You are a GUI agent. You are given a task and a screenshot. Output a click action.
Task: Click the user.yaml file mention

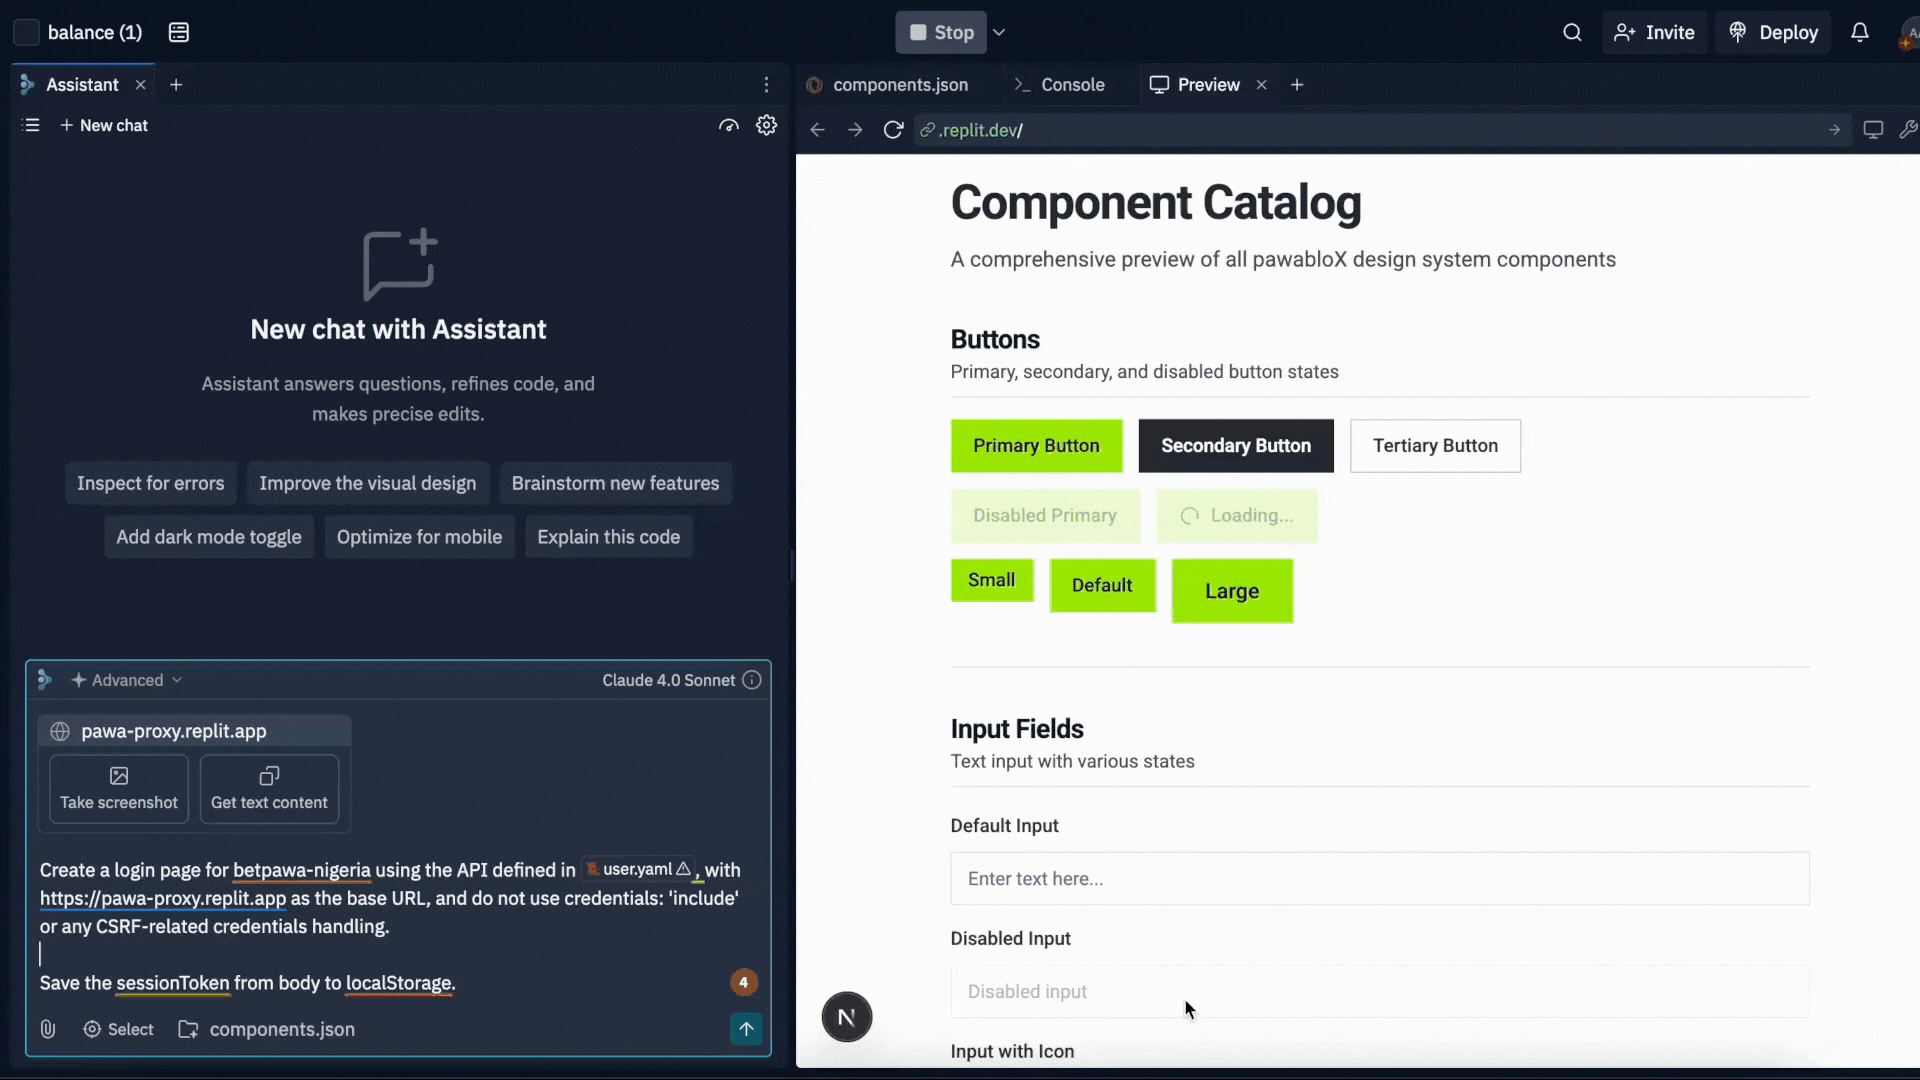tap(638, 869)
